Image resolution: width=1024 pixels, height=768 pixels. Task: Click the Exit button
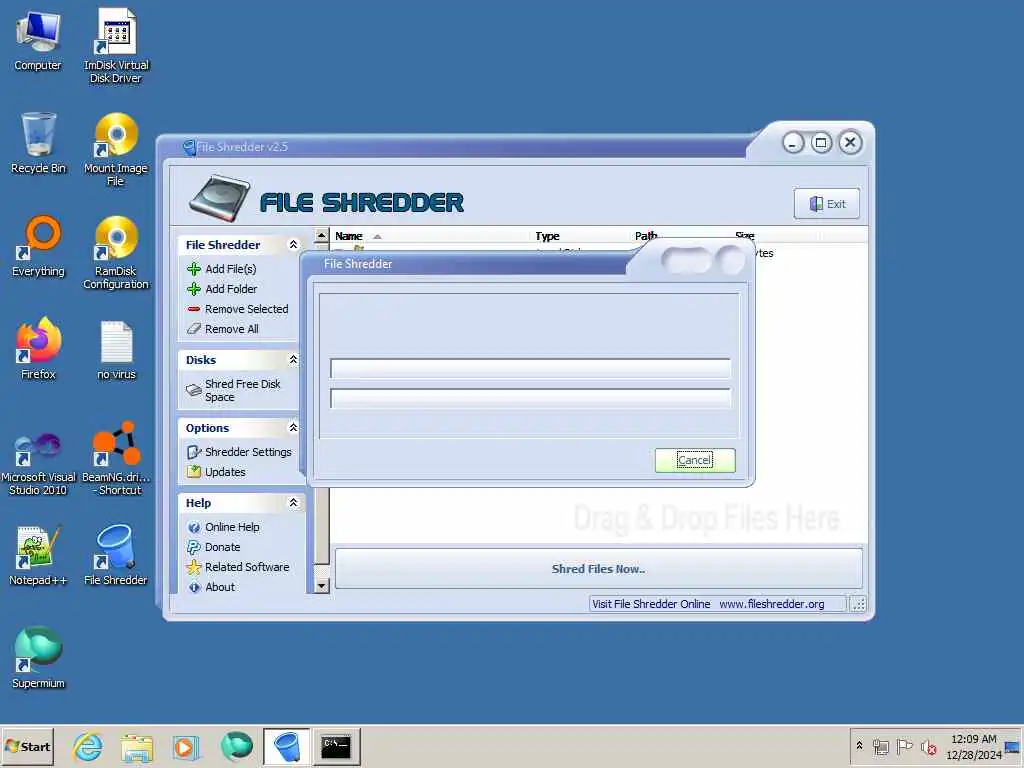[x=827, y=204]
